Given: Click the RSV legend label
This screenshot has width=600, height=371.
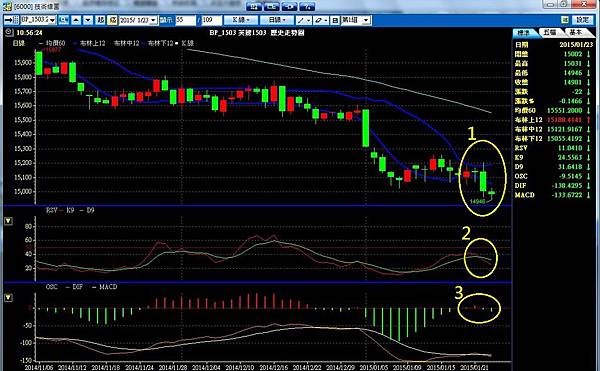Looking at the screenshot, I should [52, 210].
